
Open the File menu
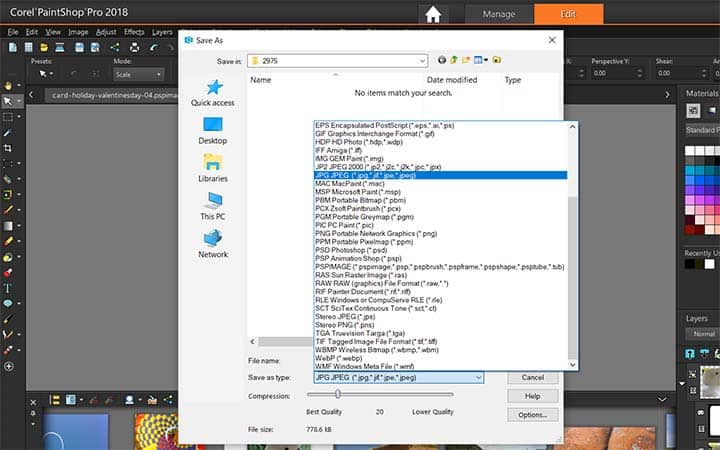click(x=13, y=32)
